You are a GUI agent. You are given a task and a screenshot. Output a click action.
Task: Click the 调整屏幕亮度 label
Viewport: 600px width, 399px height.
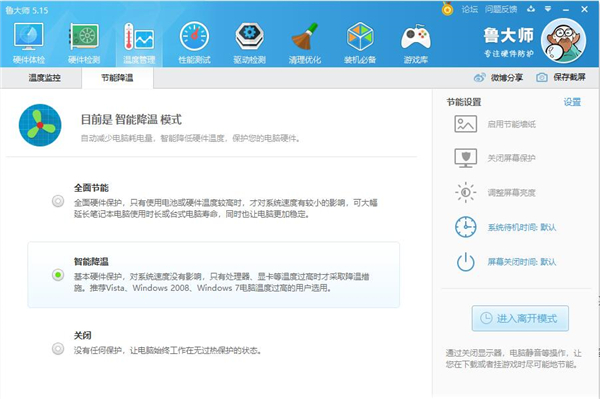pos(512,192)
